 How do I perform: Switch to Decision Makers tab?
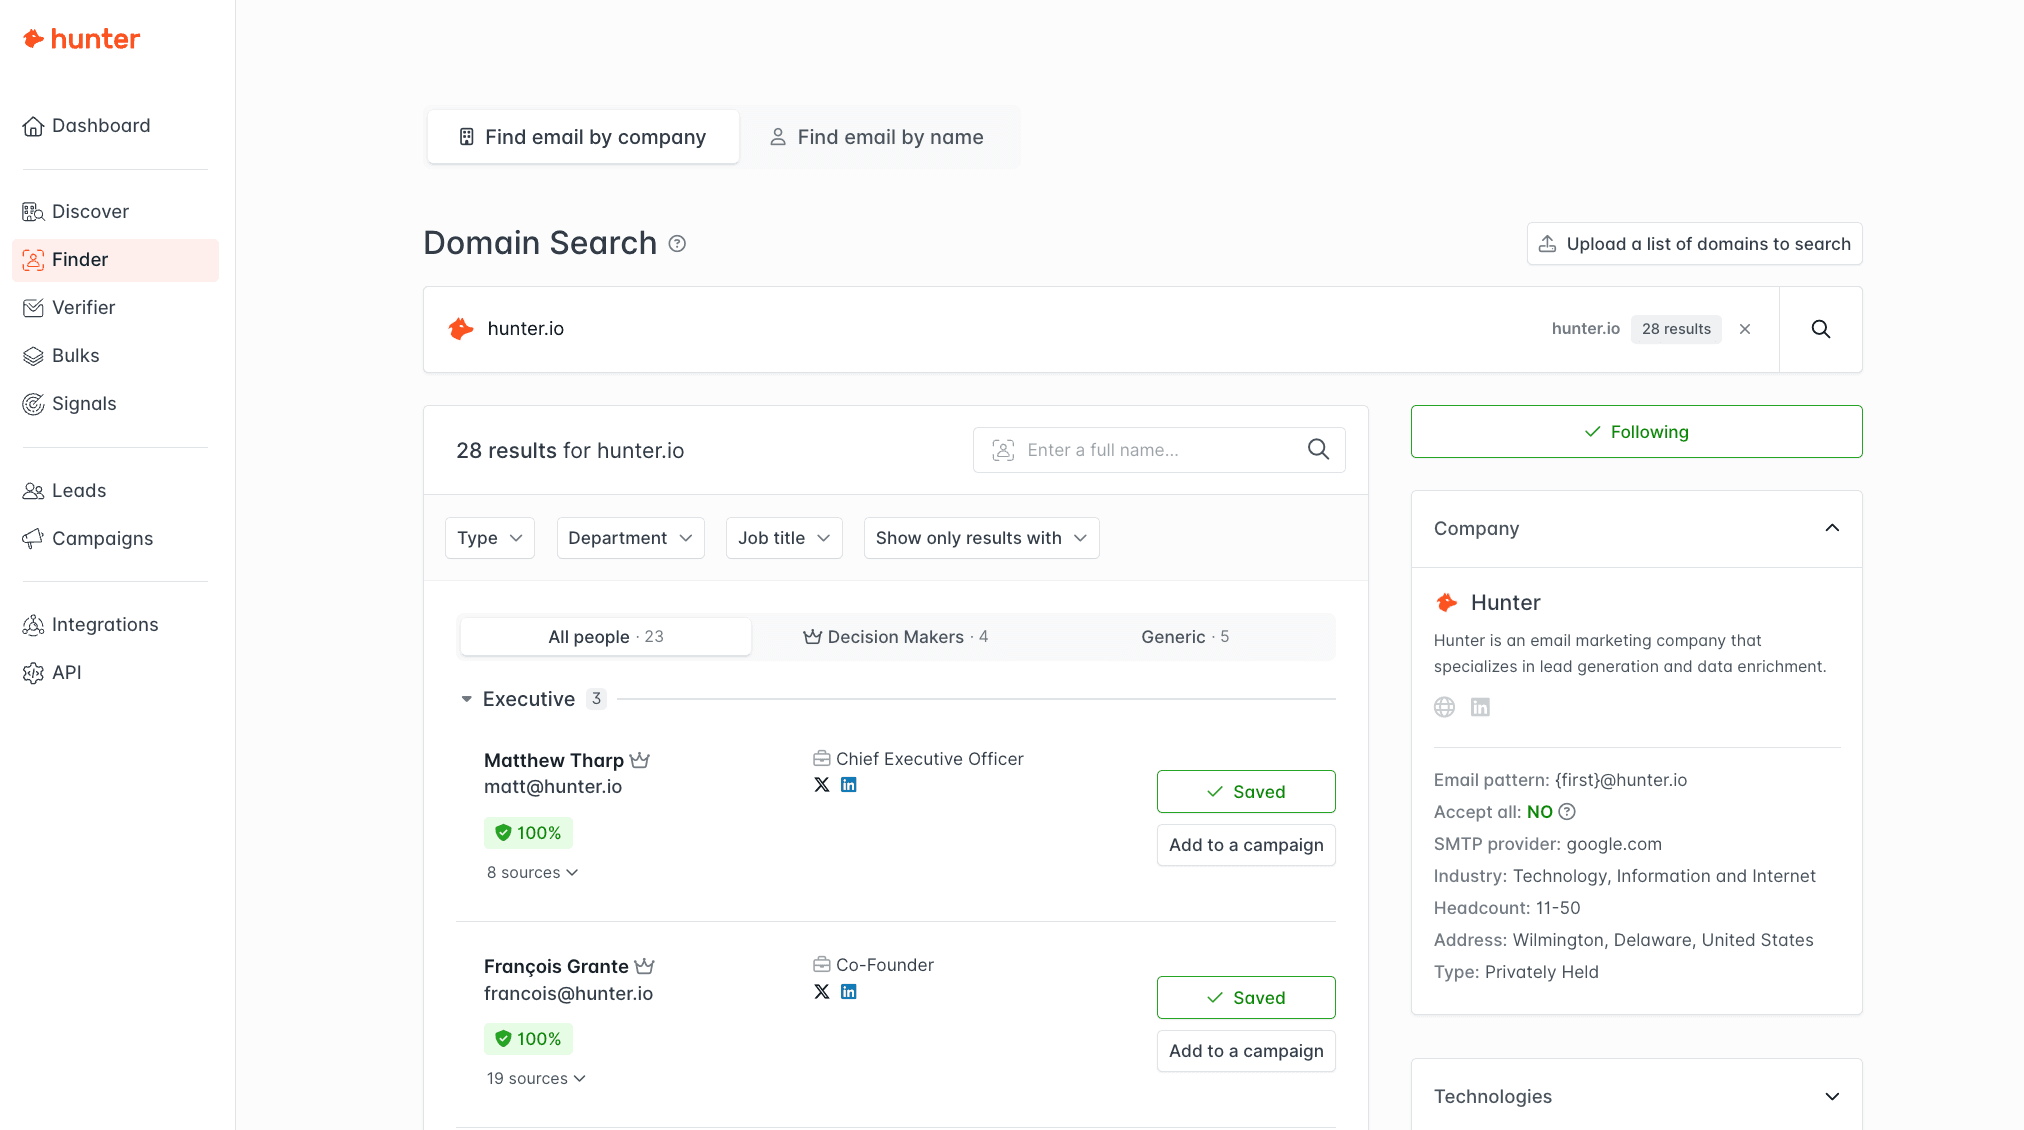(895, 637)
